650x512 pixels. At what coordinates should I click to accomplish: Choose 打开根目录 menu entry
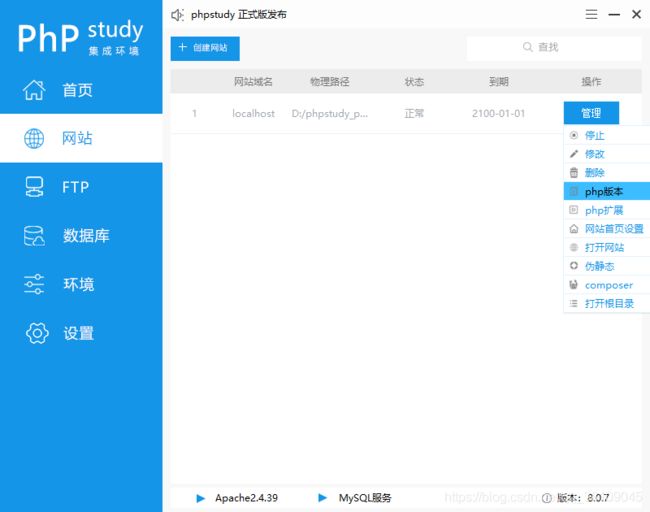tap(607, 303)
